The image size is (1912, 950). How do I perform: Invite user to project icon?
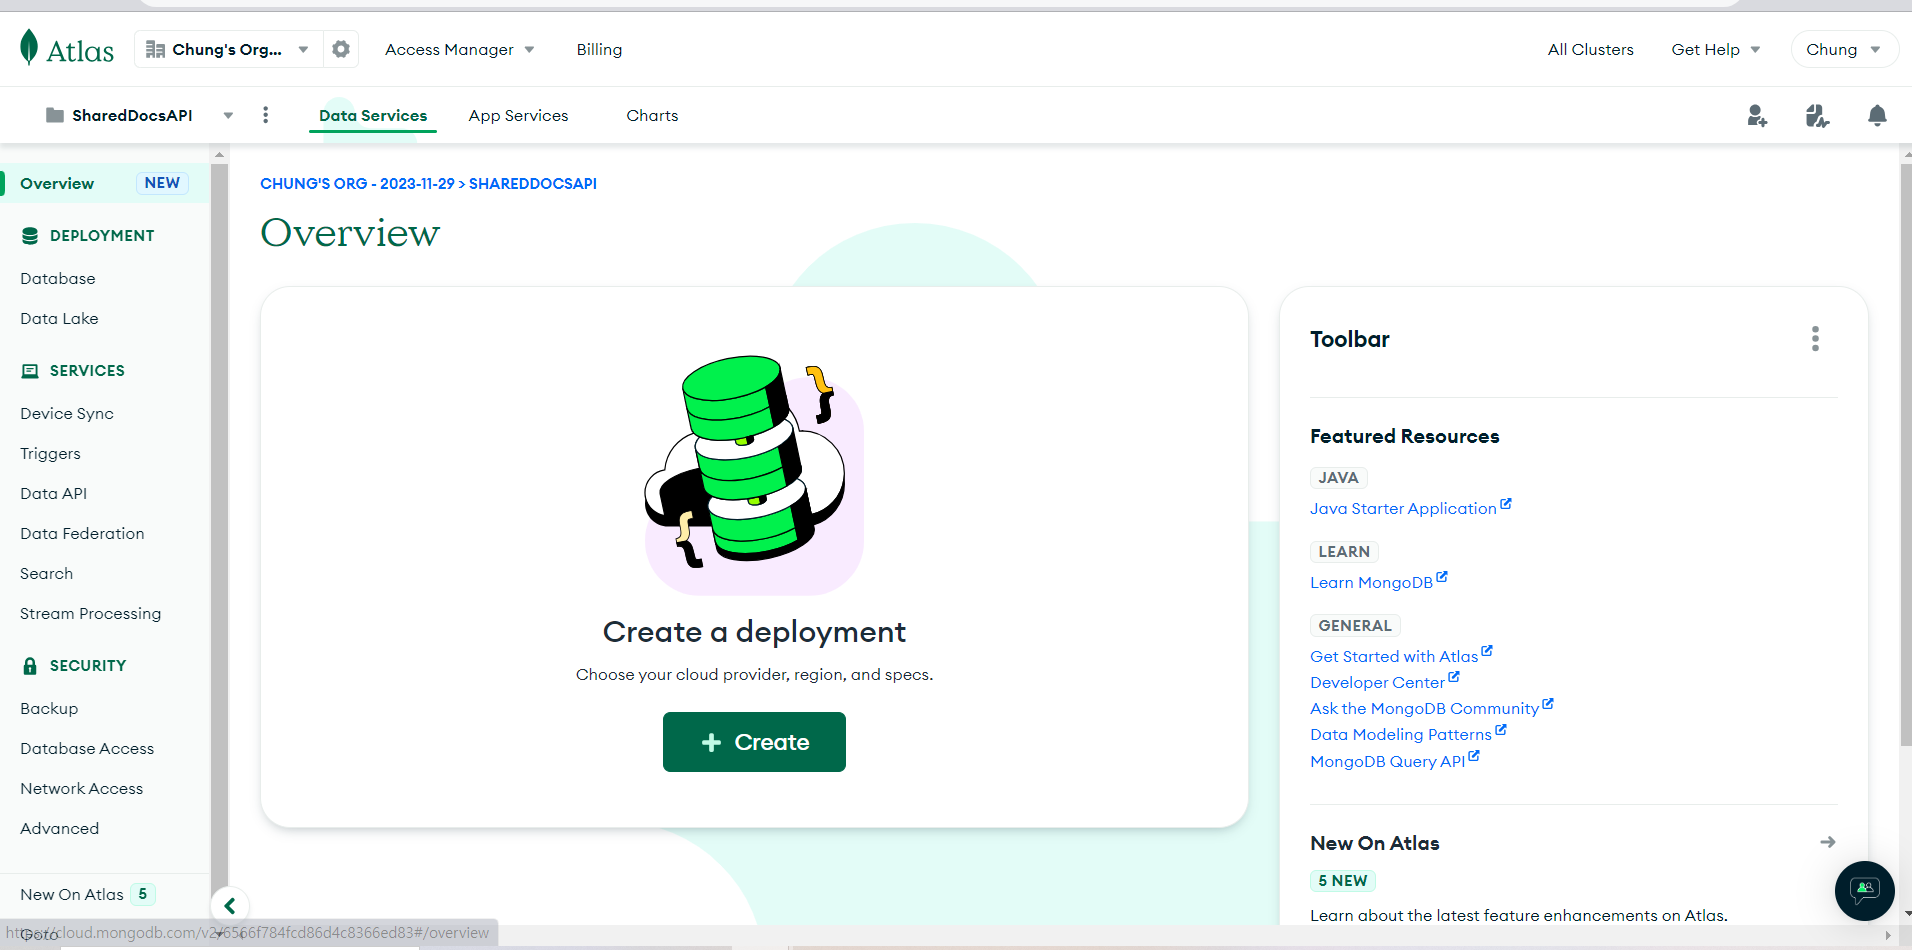[x=1757, y=116]
